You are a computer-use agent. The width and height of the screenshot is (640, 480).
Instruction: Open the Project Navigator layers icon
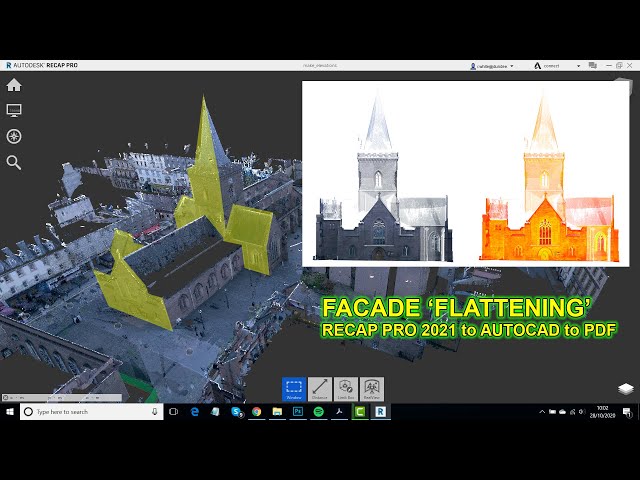pyautogui.click(x=626, y=389)
